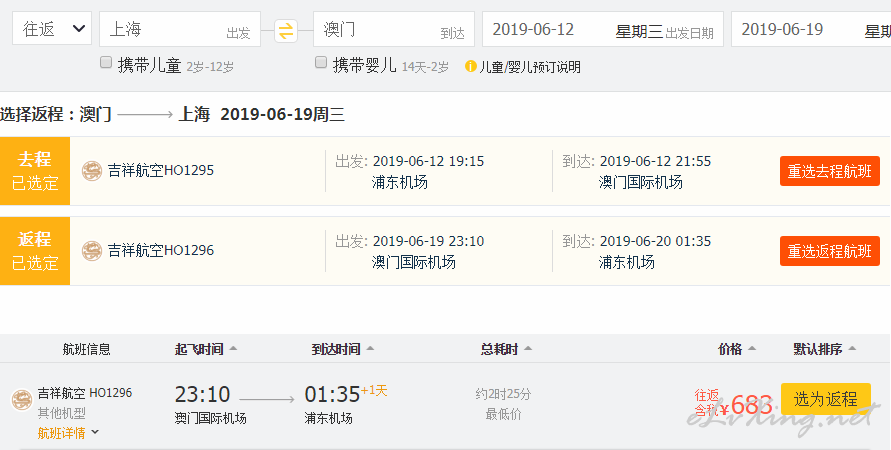The image size is (891, 450).
Task: Select the 默认排序 sorting option
Action: pos(825,349)
